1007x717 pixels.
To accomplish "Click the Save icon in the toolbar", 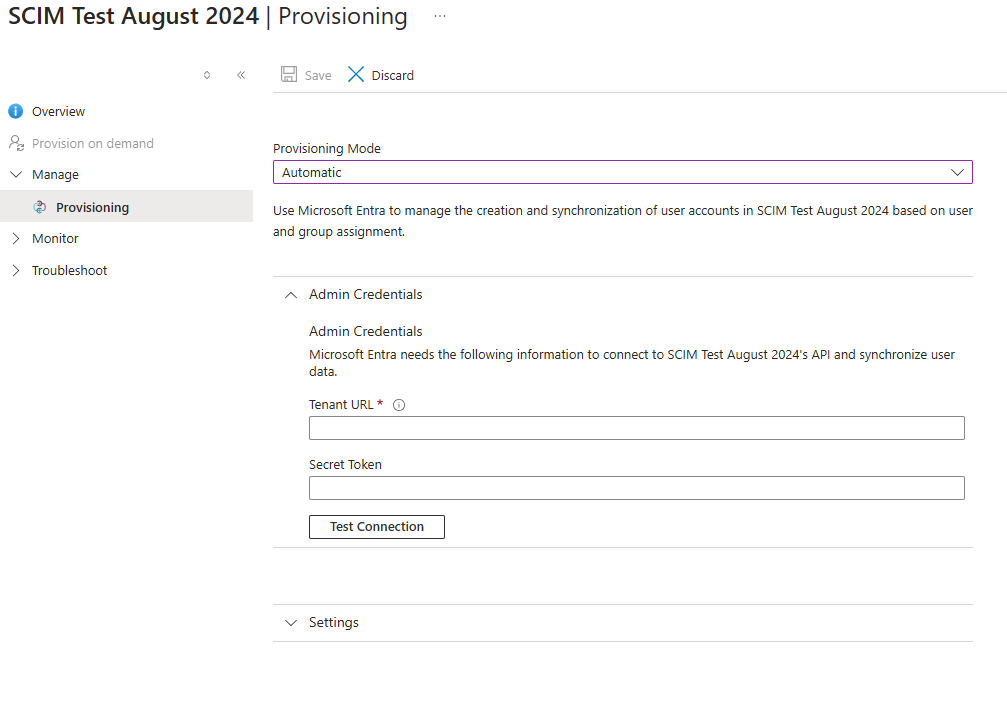I will (290, 74).
